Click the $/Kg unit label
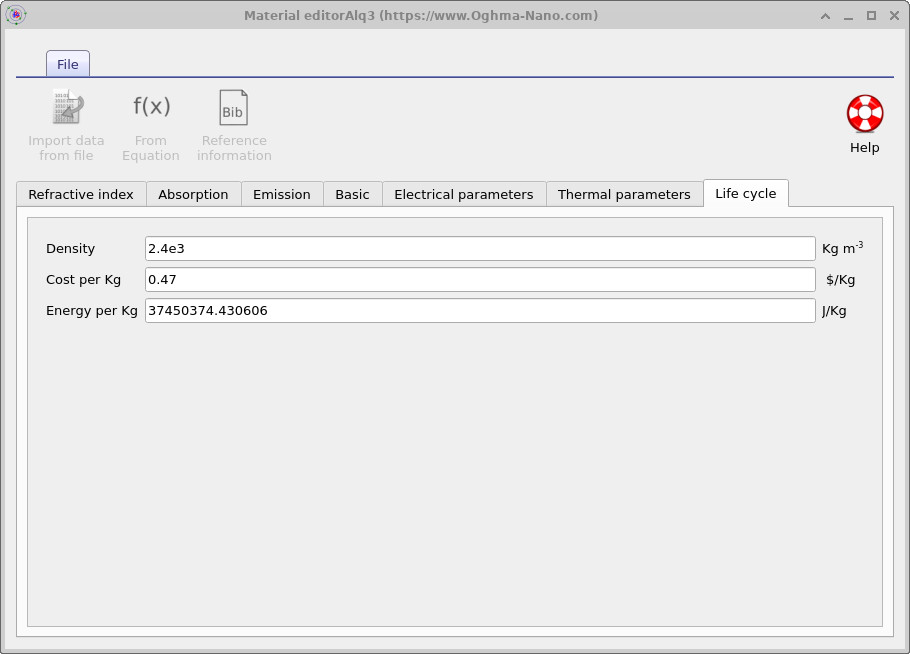The image size is (910, 654). (x=841, y=279)
